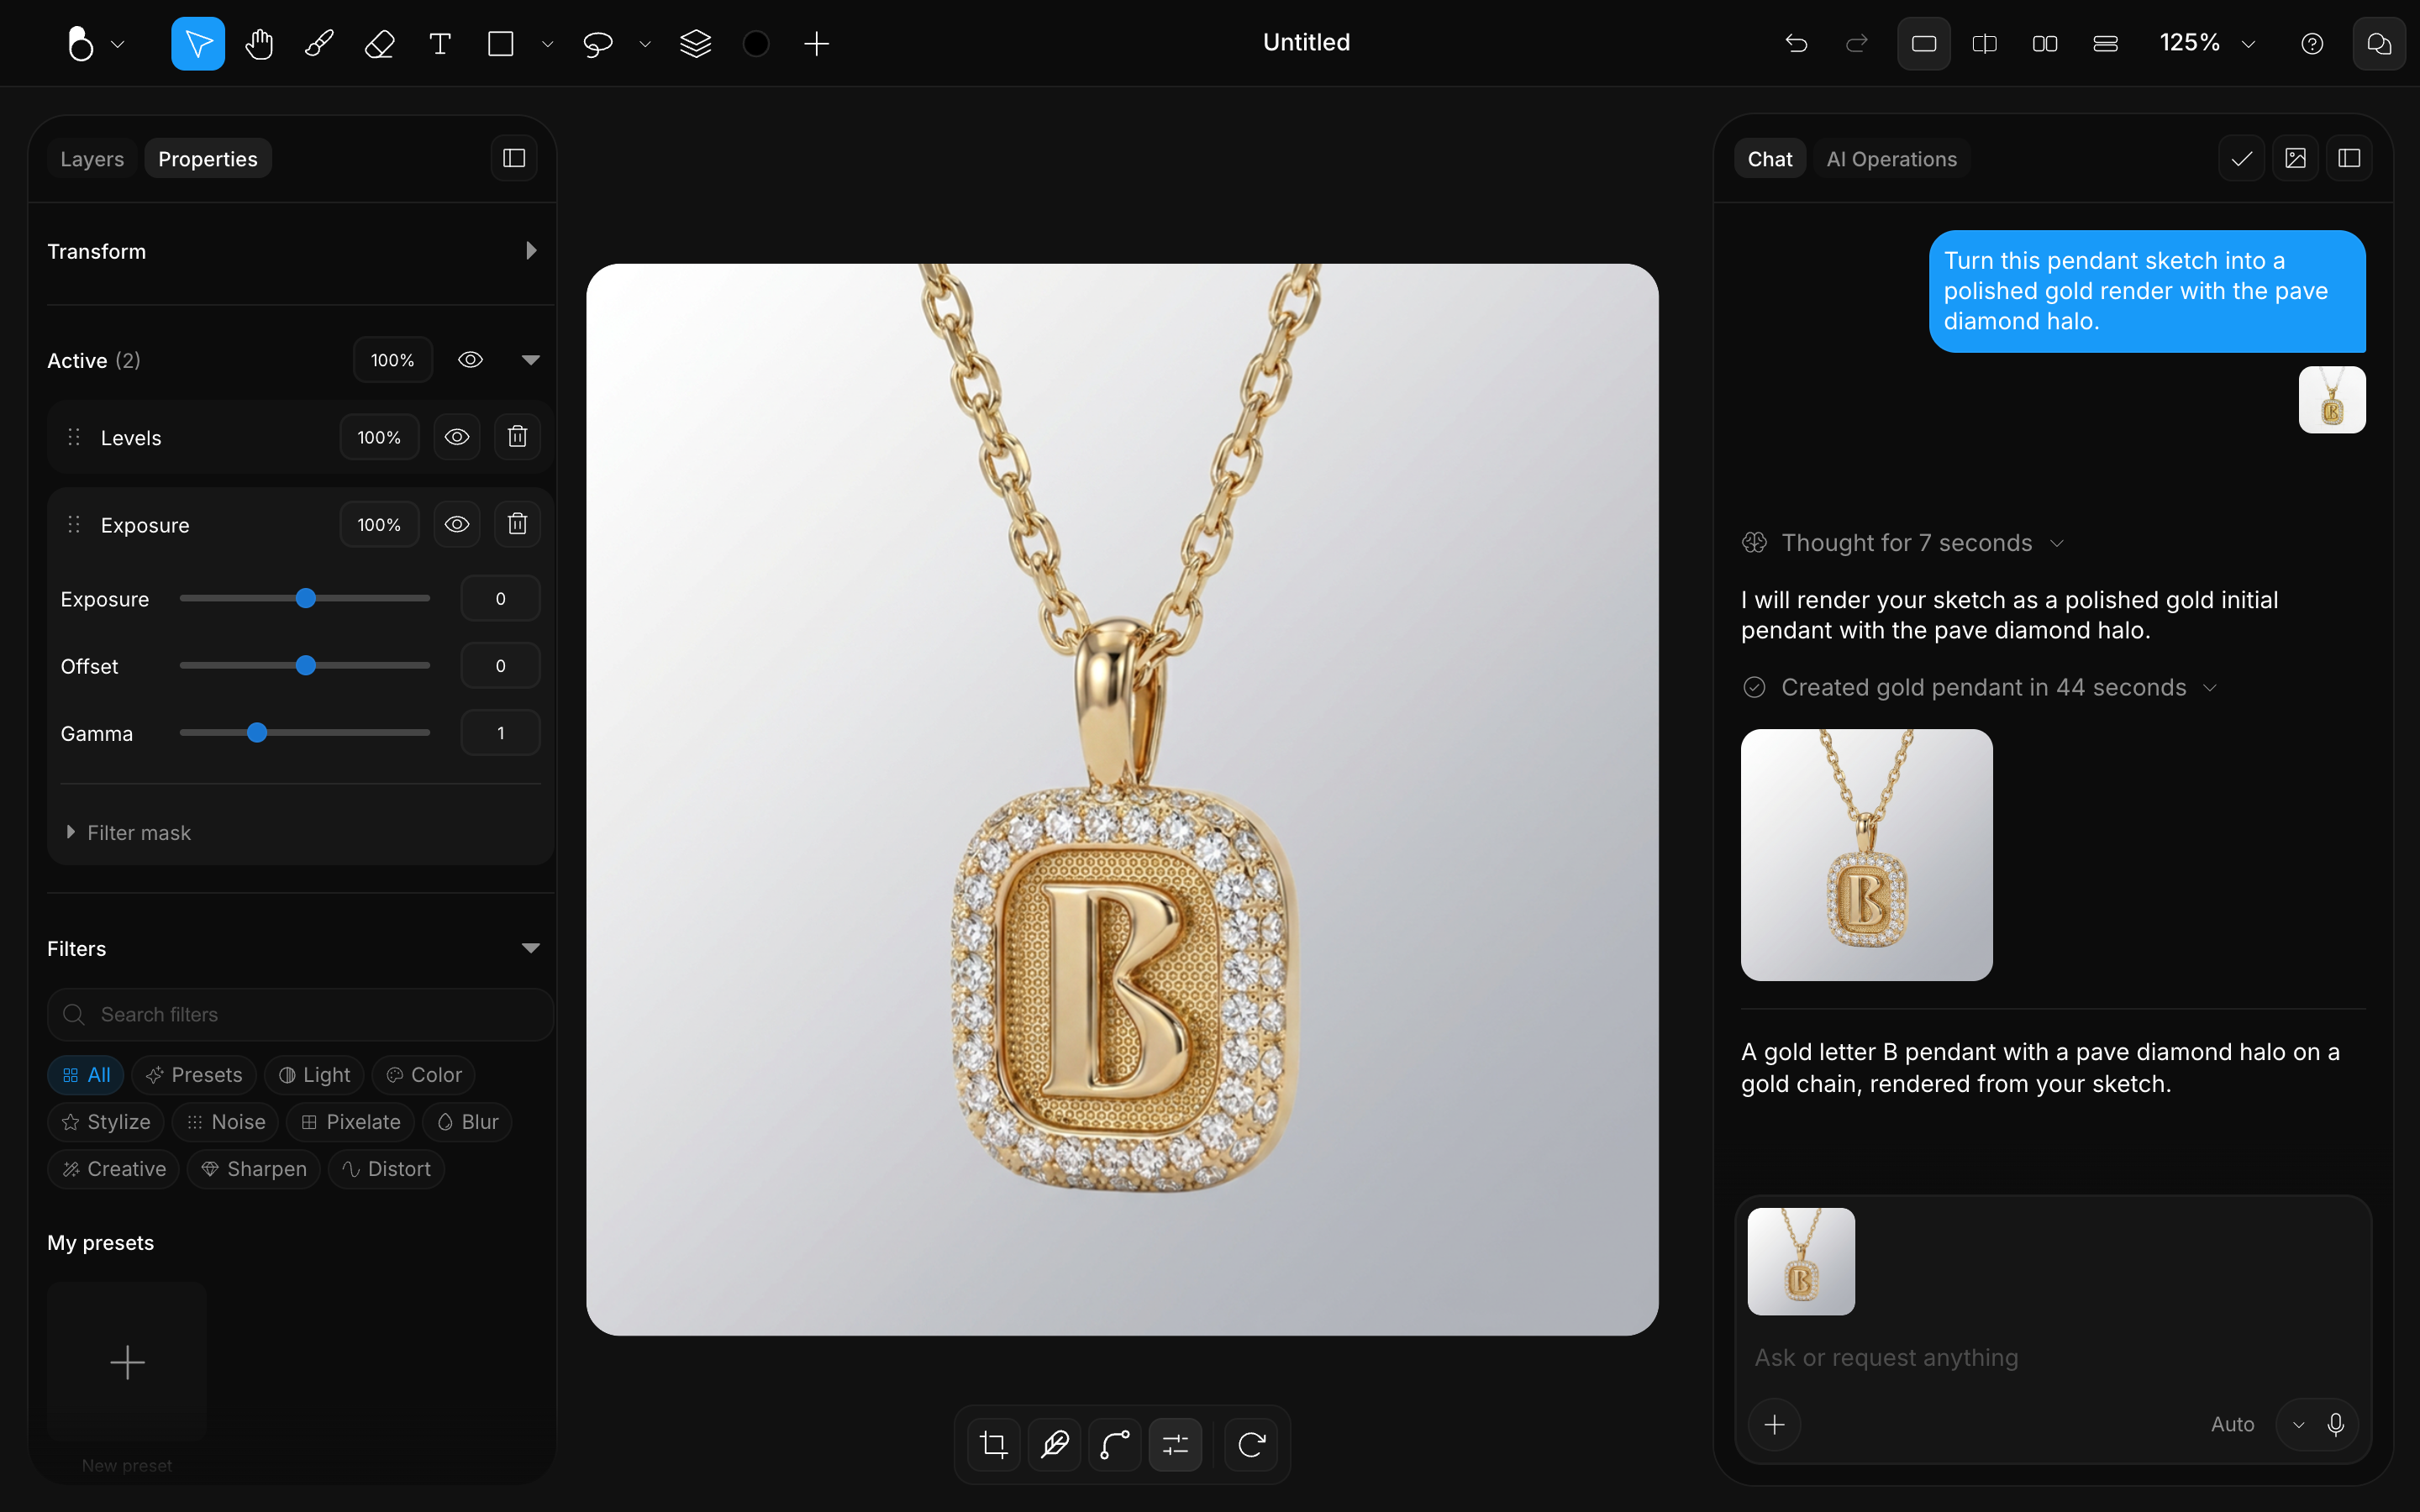Viewport: 2420px width, 1512px height.
Task: Open the layers stack icon in toolbar
Action: (695, 44)
